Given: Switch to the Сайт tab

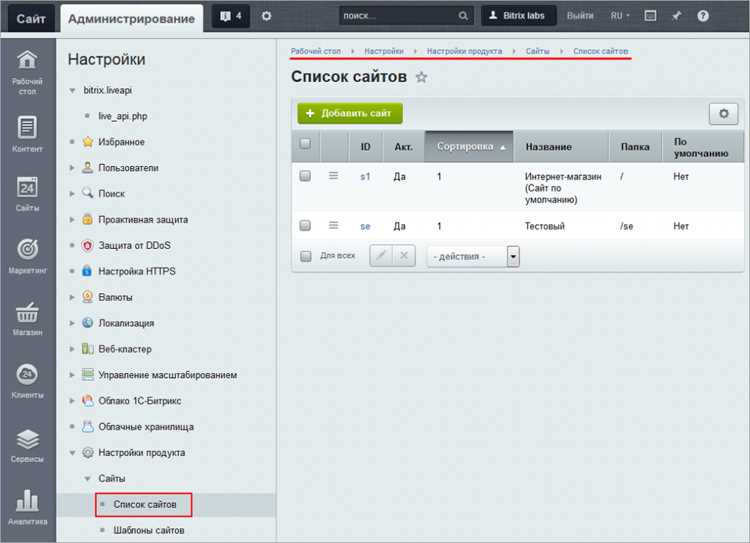Looking at the screenshot, I should pyautogui.click(x=31, y=19).
